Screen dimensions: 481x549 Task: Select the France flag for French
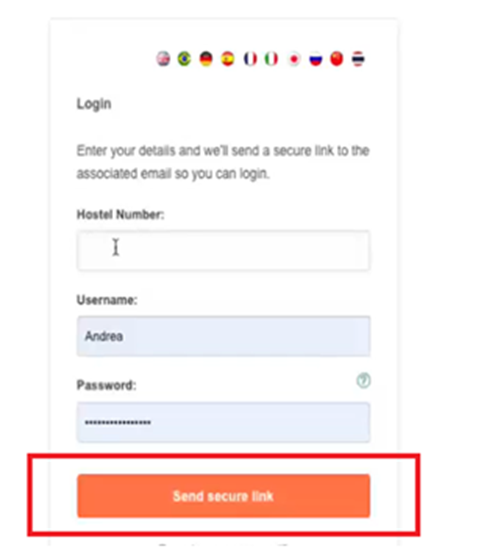point(250,58)
